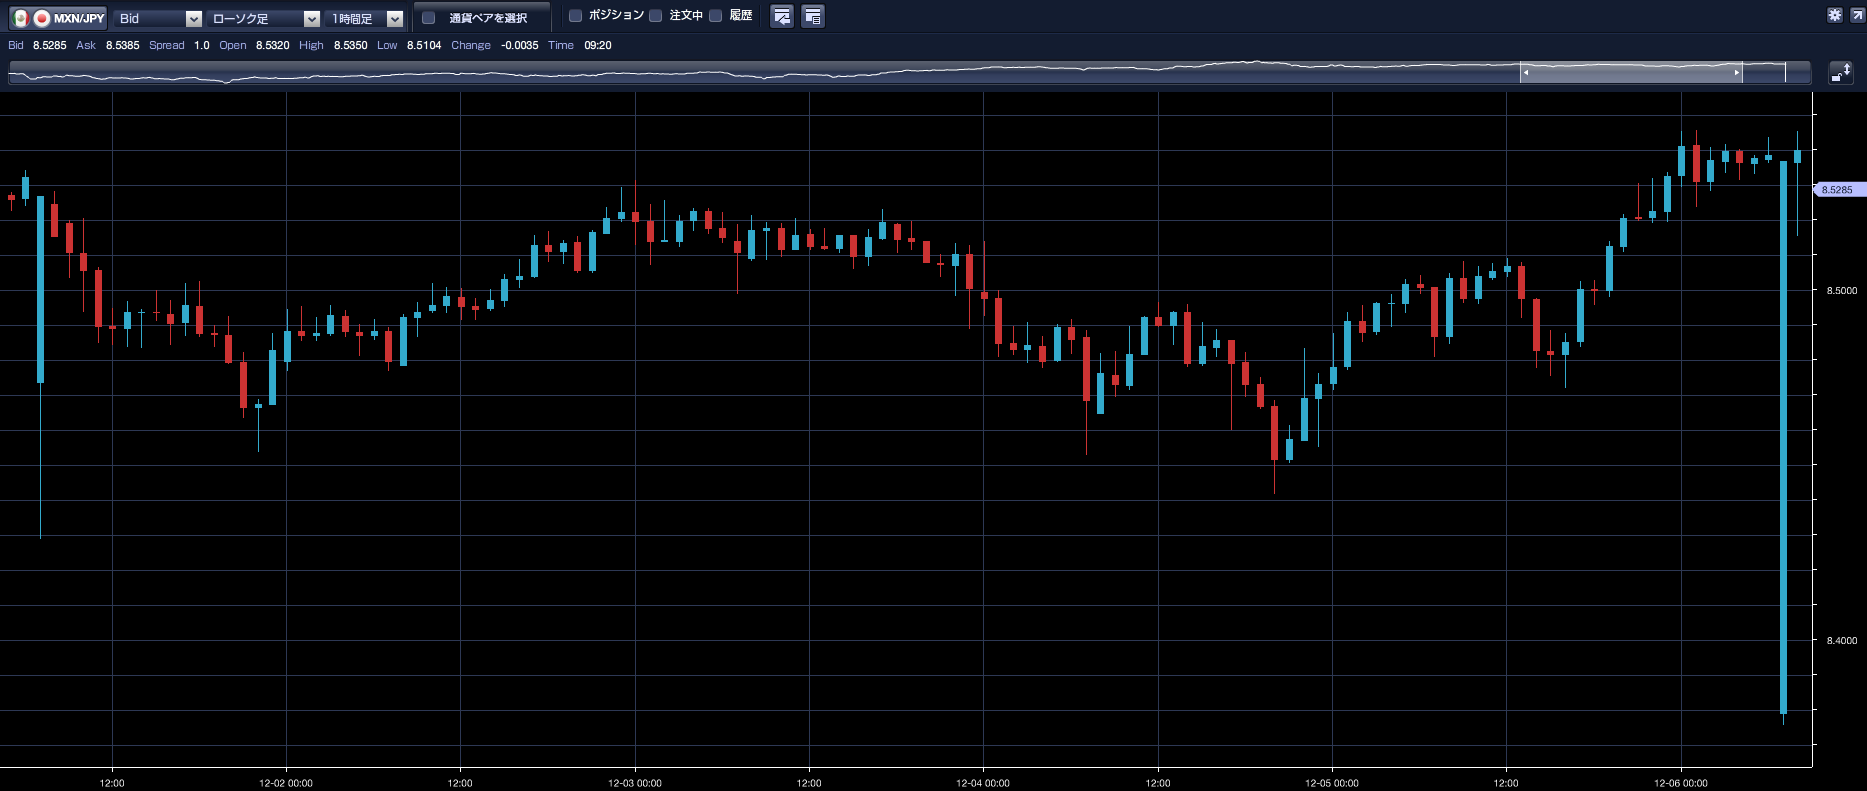Click the 12-04 00:00 time axis label

[982, 783]
